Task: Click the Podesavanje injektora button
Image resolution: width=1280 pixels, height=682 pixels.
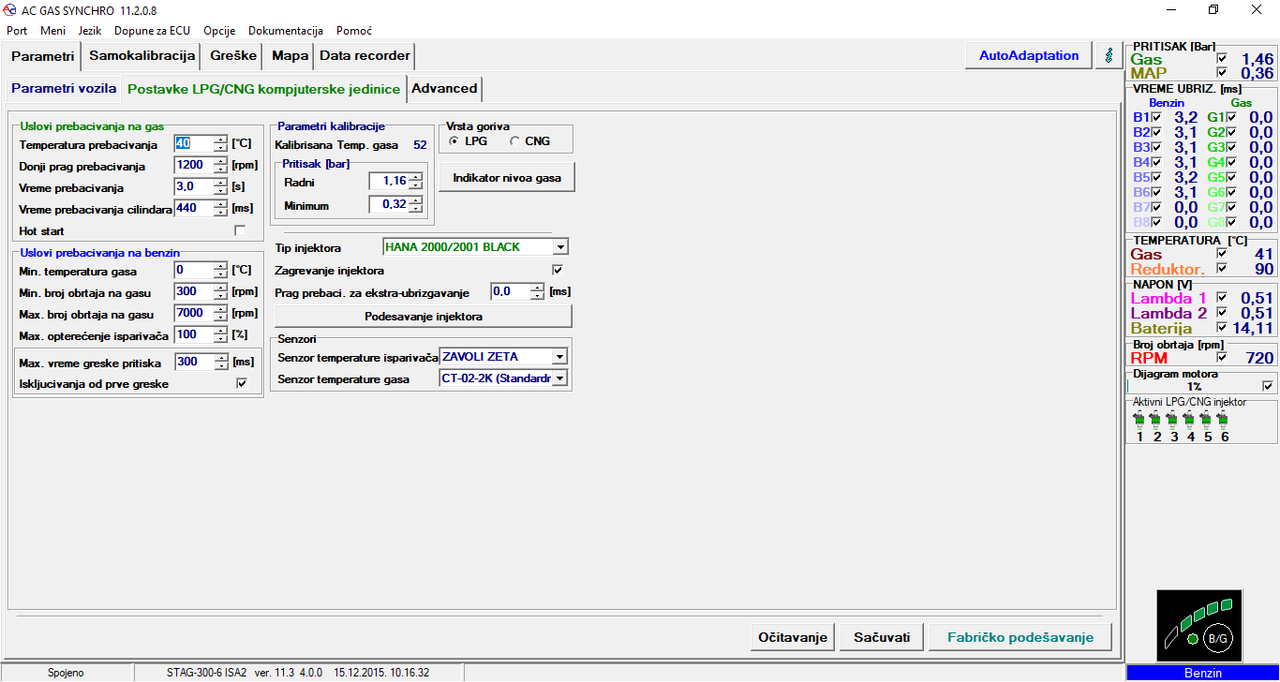Action: coord(424,316)
